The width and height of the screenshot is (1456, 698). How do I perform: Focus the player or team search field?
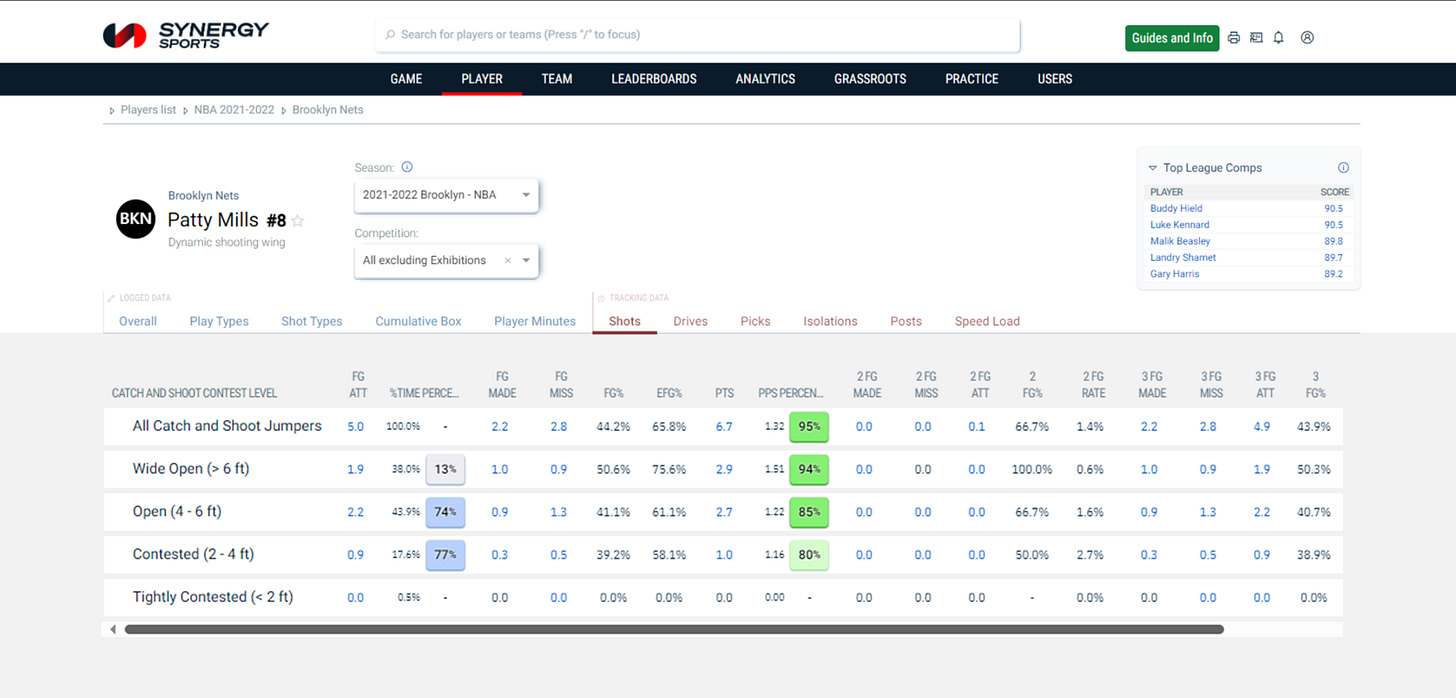click(698, 35)
